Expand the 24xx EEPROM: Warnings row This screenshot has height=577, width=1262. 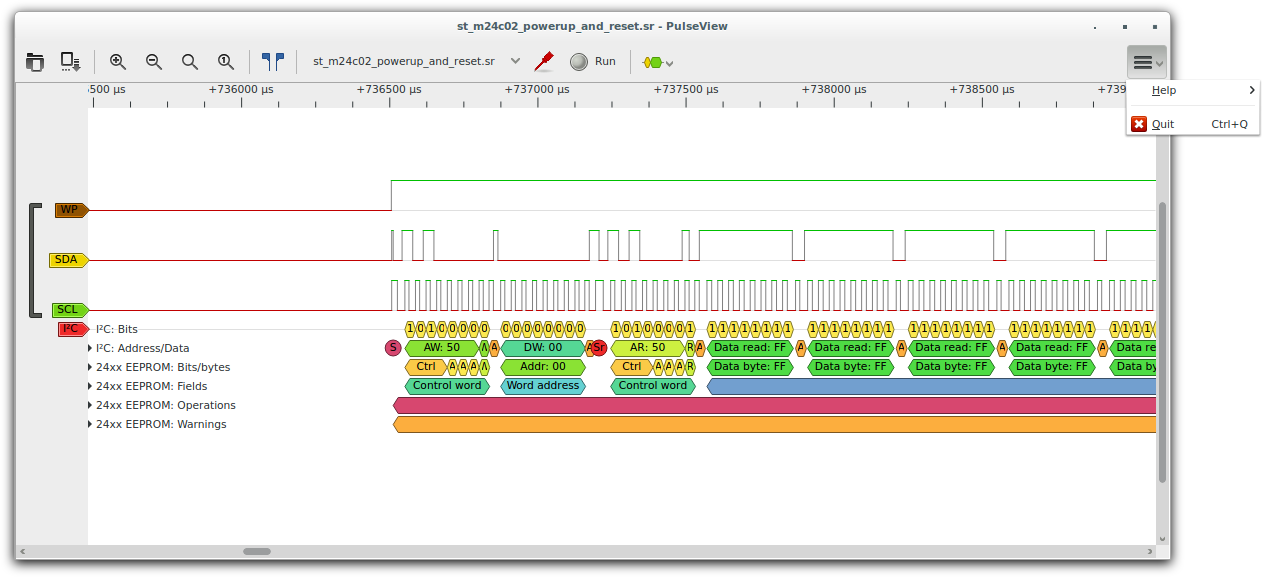pos(91,425)
